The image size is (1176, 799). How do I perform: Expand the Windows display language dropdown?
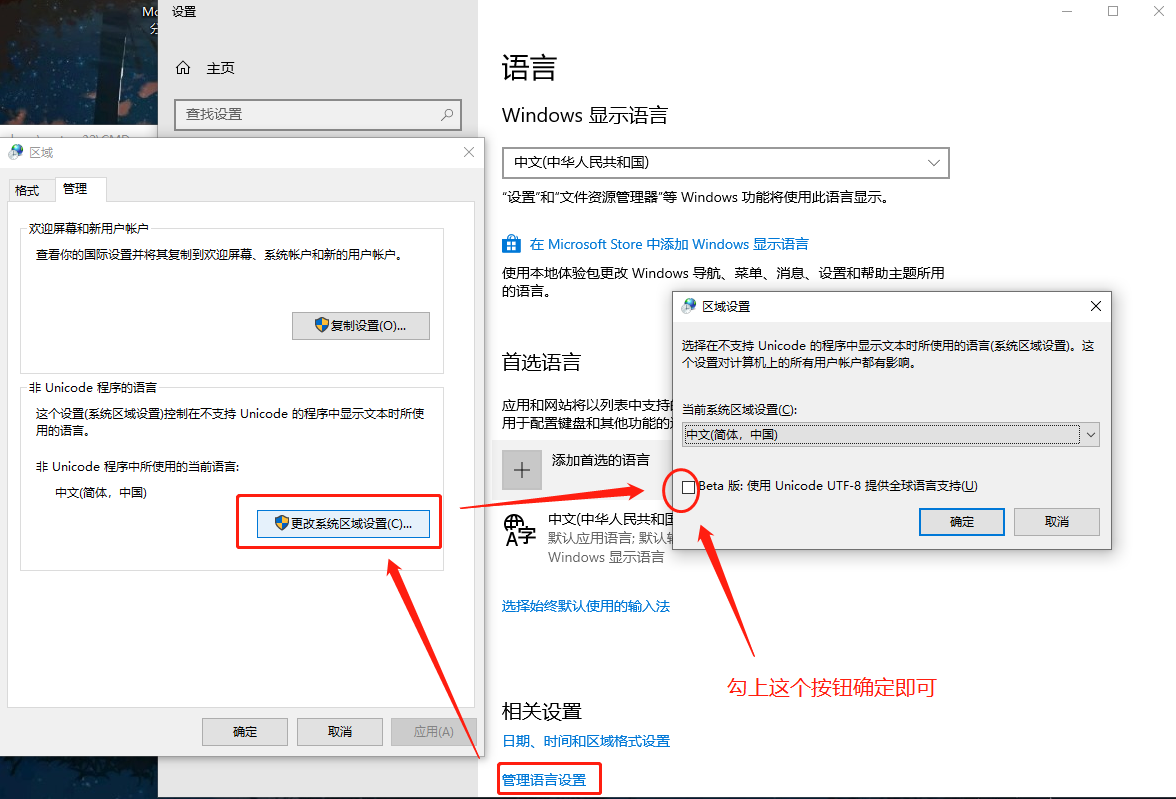[x=726, y=163]
